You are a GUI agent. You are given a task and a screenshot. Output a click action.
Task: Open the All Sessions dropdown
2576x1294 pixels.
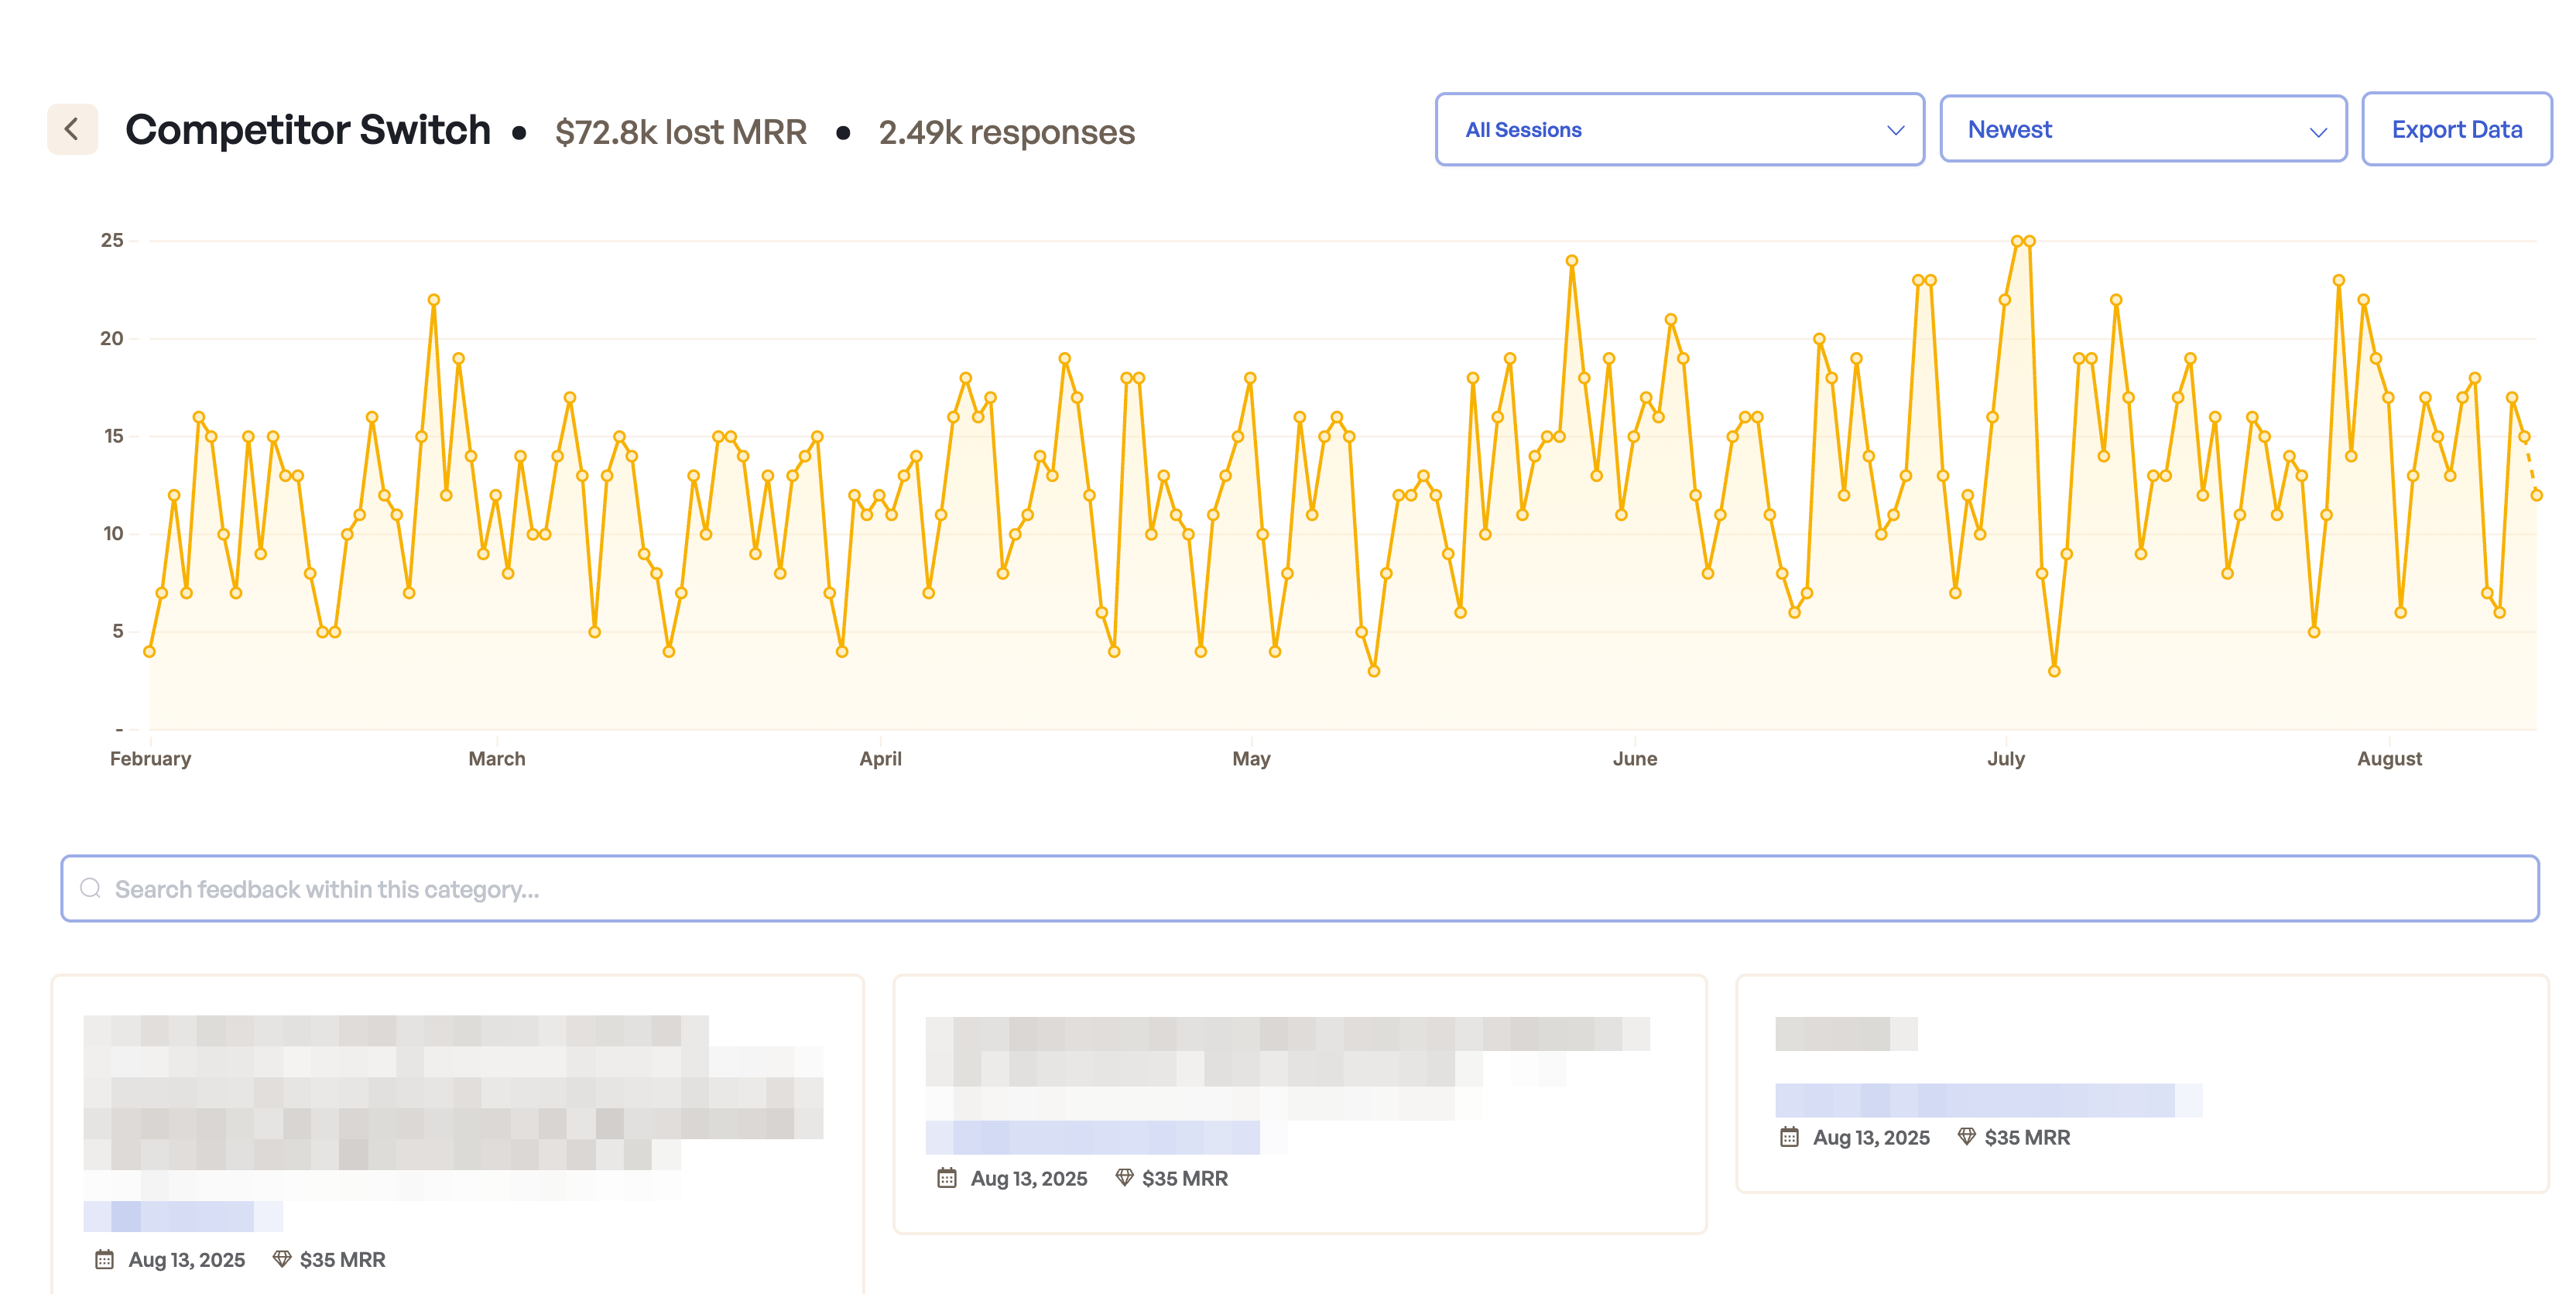[1678, 130]
